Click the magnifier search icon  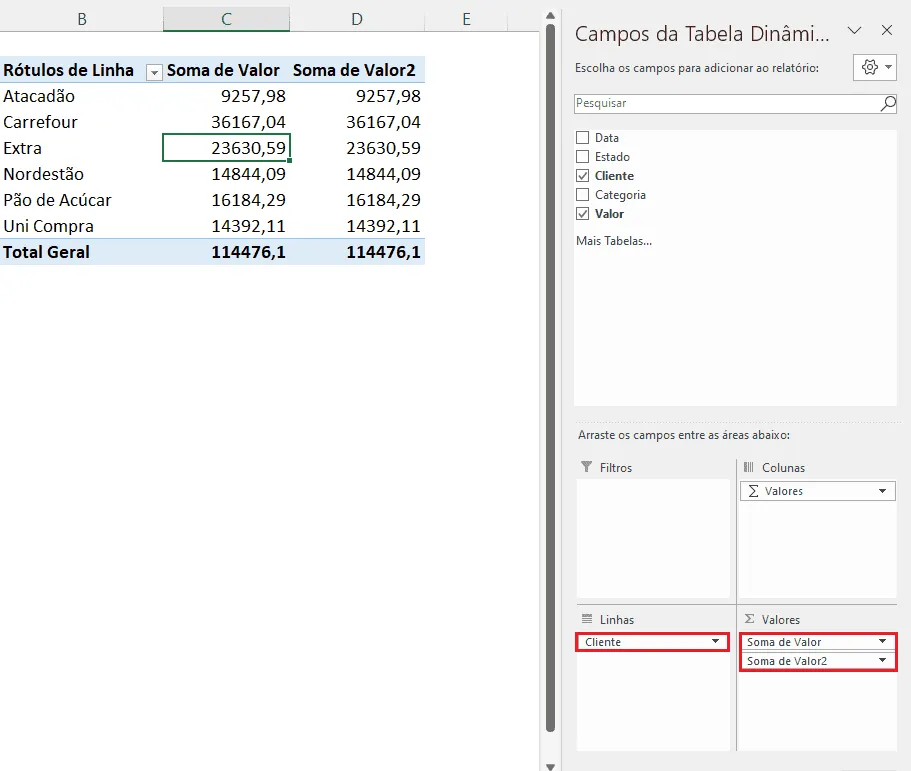[888, 104]
